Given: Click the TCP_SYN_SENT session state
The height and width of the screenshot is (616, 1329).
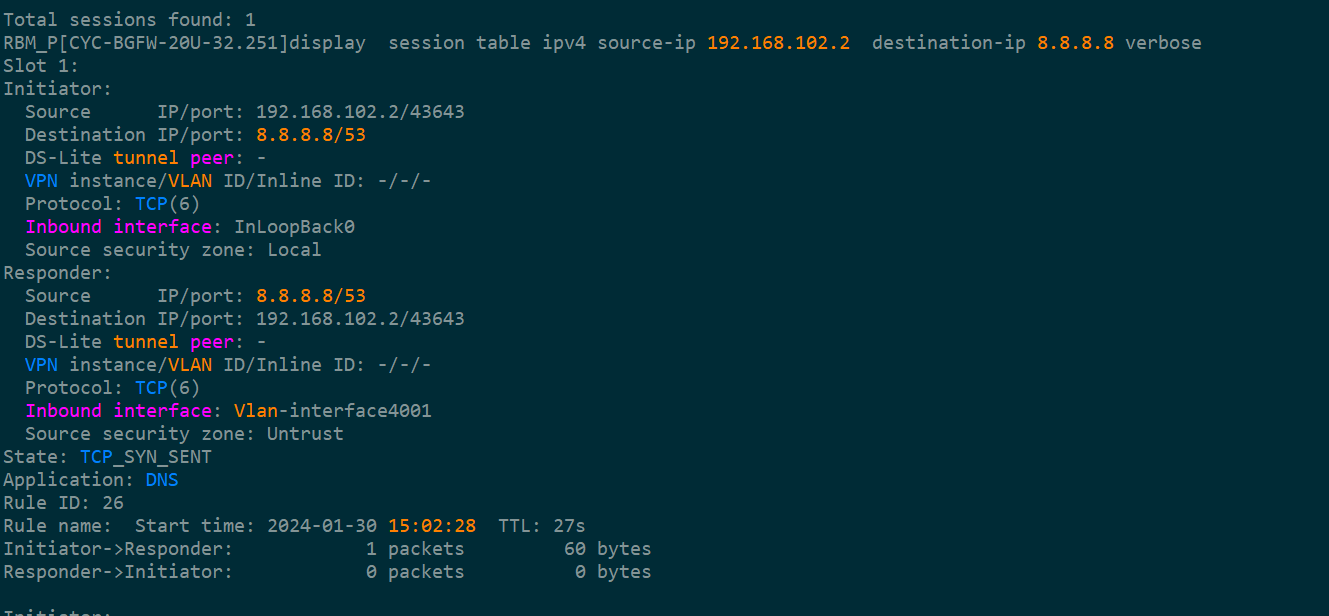Looking at the screenshot, I should (146, 457).
